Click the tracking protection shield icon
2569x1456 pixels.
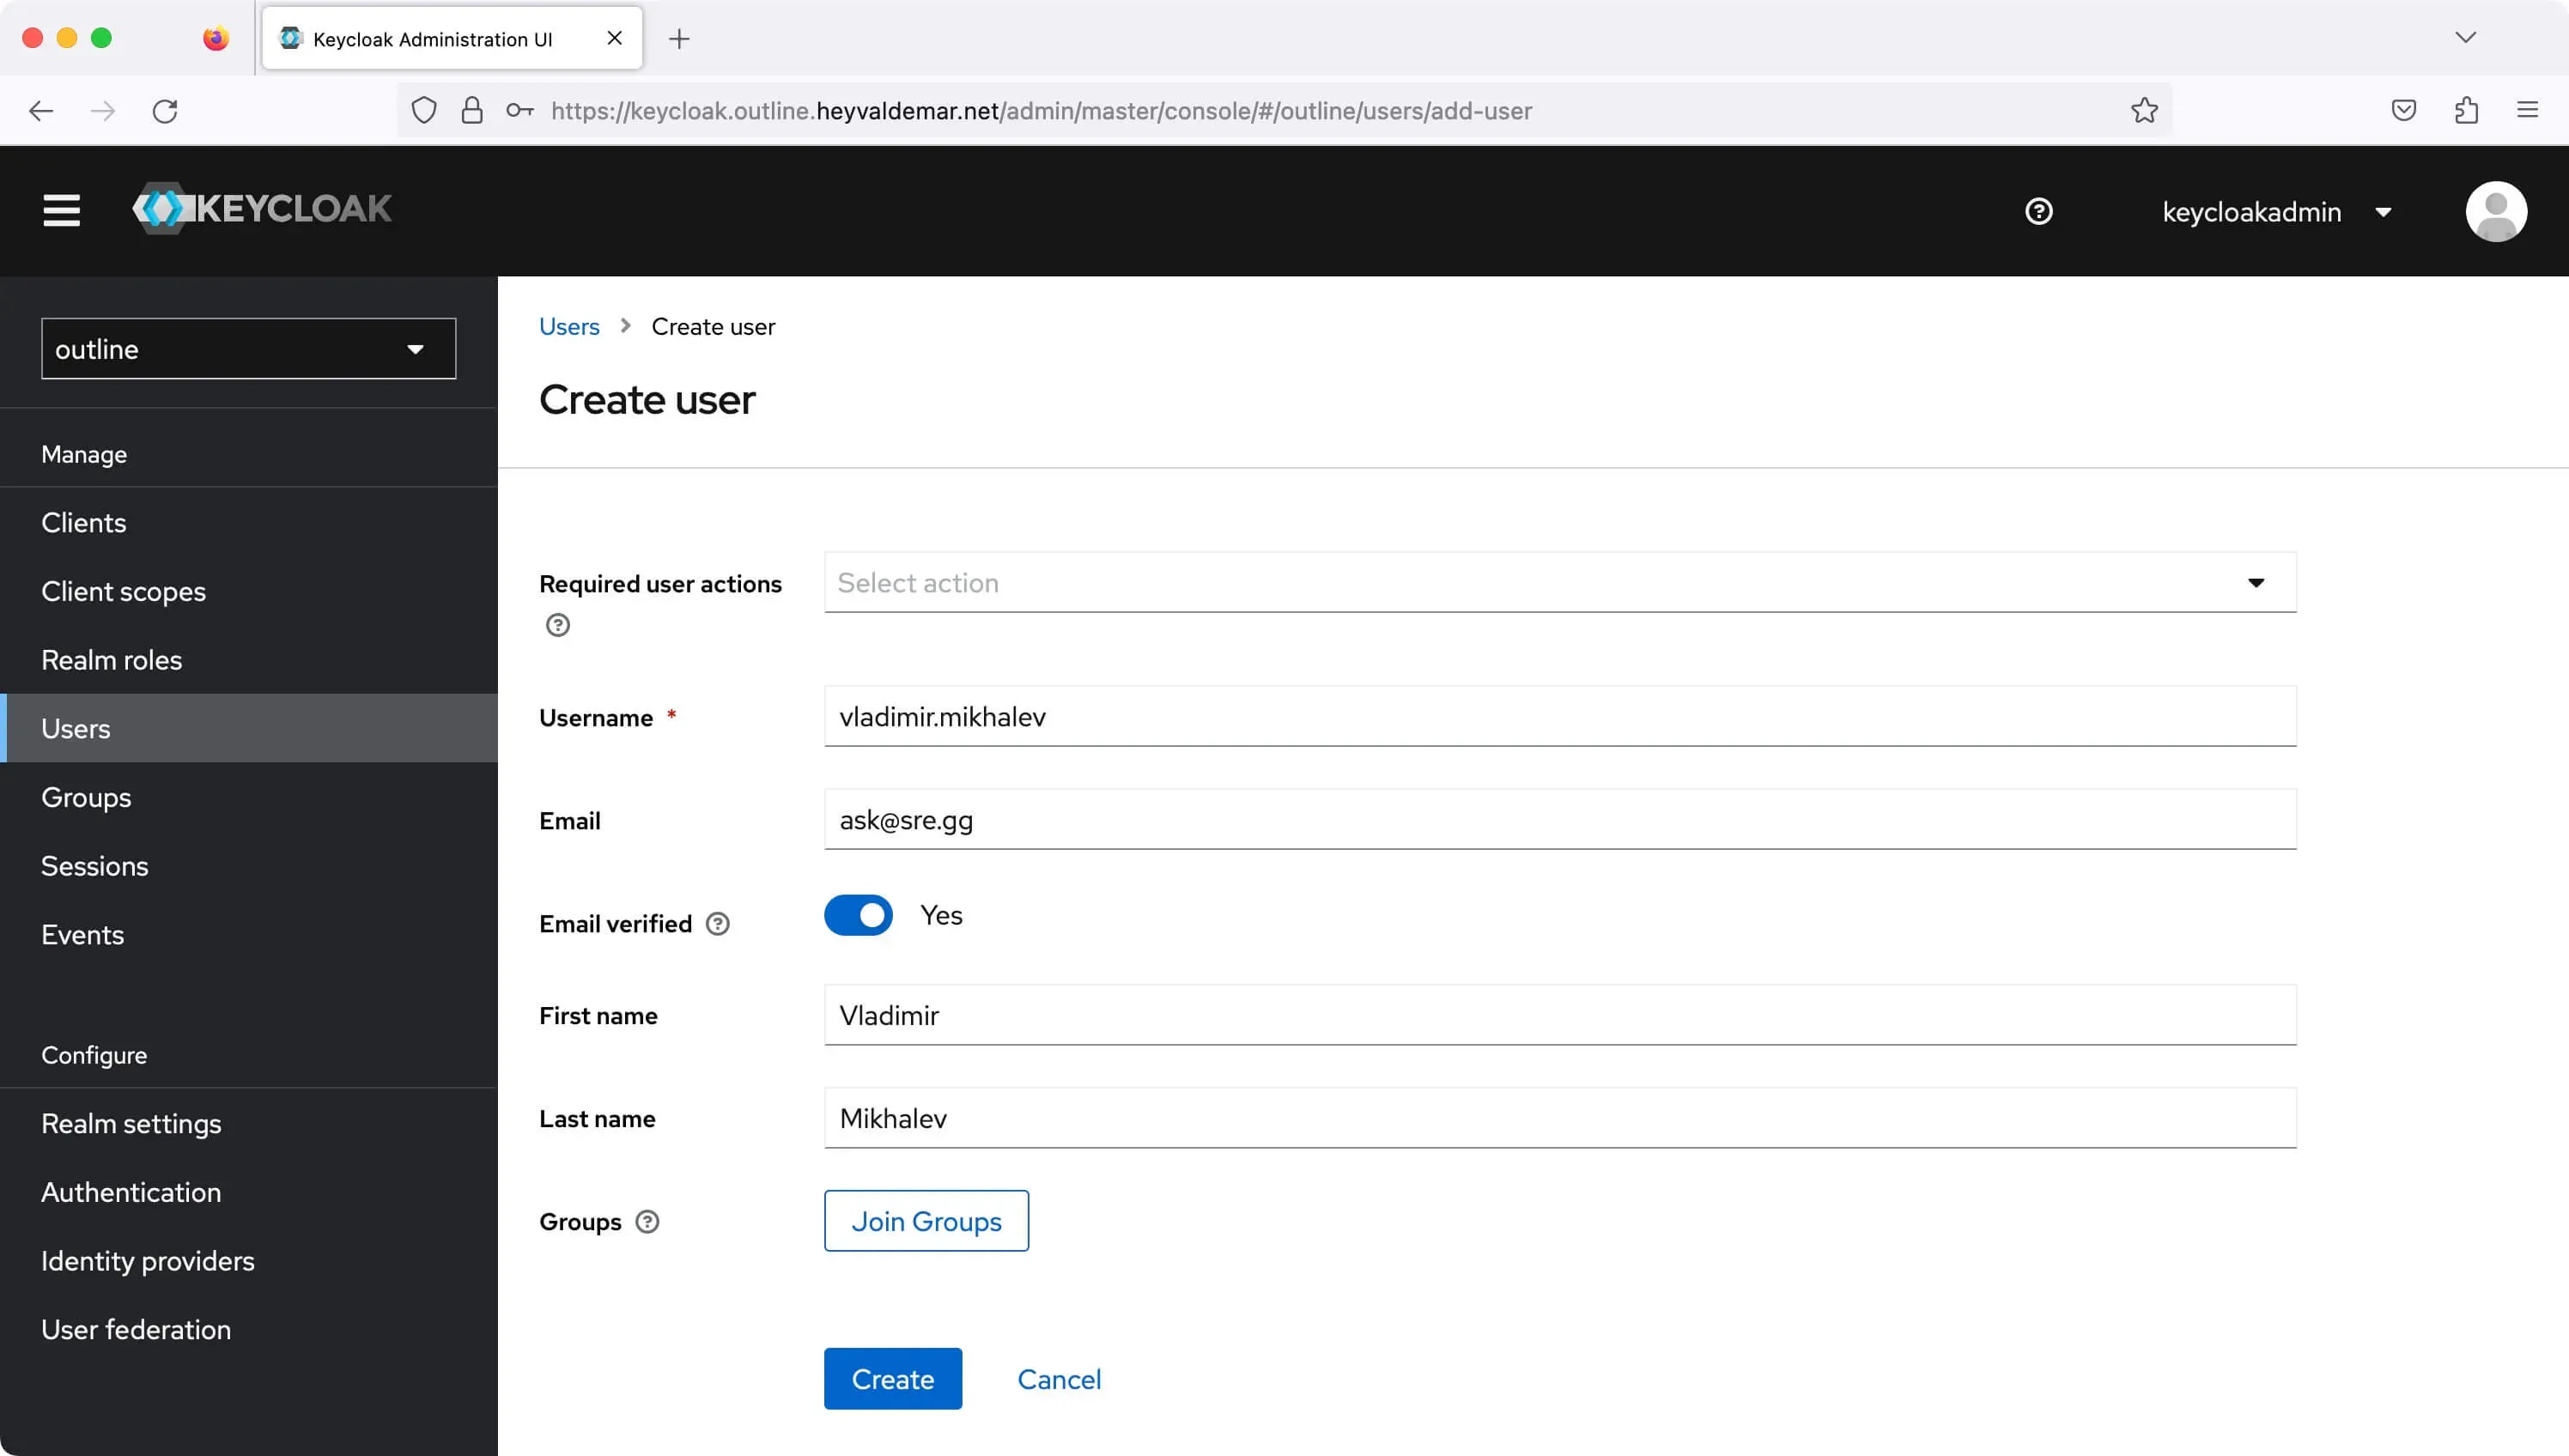pyautogui.click(x=423, y=111)
